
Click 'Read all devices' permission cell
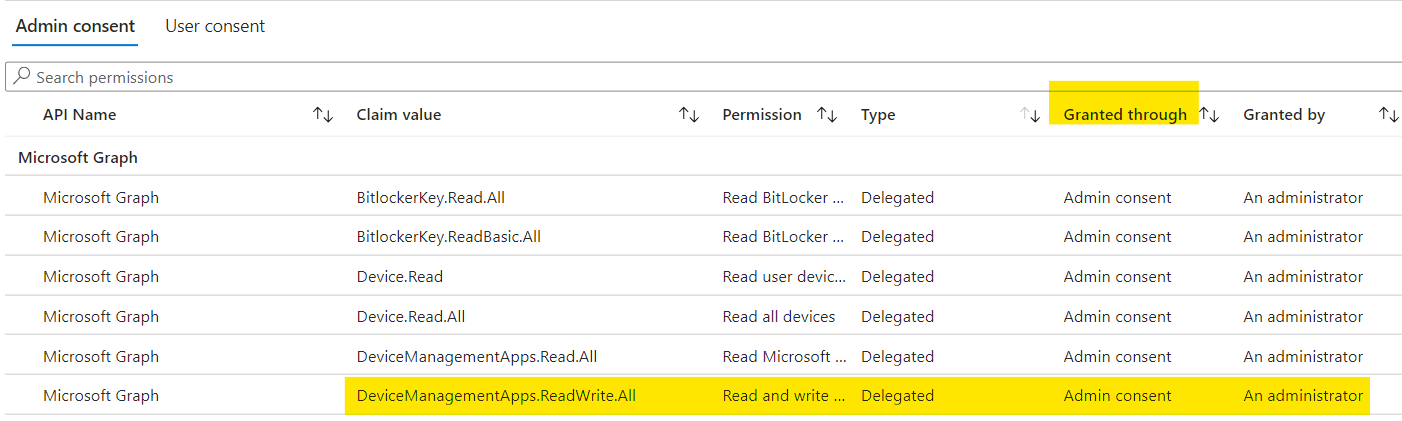point(779,317)
